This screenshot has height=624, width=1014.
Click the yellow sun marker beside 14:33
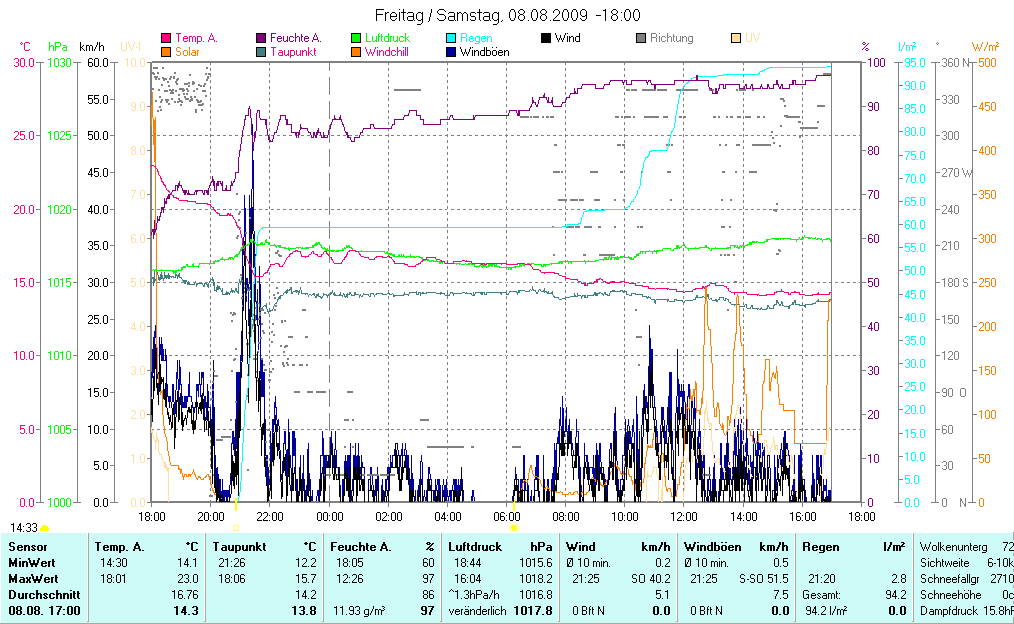pos(44,527)
